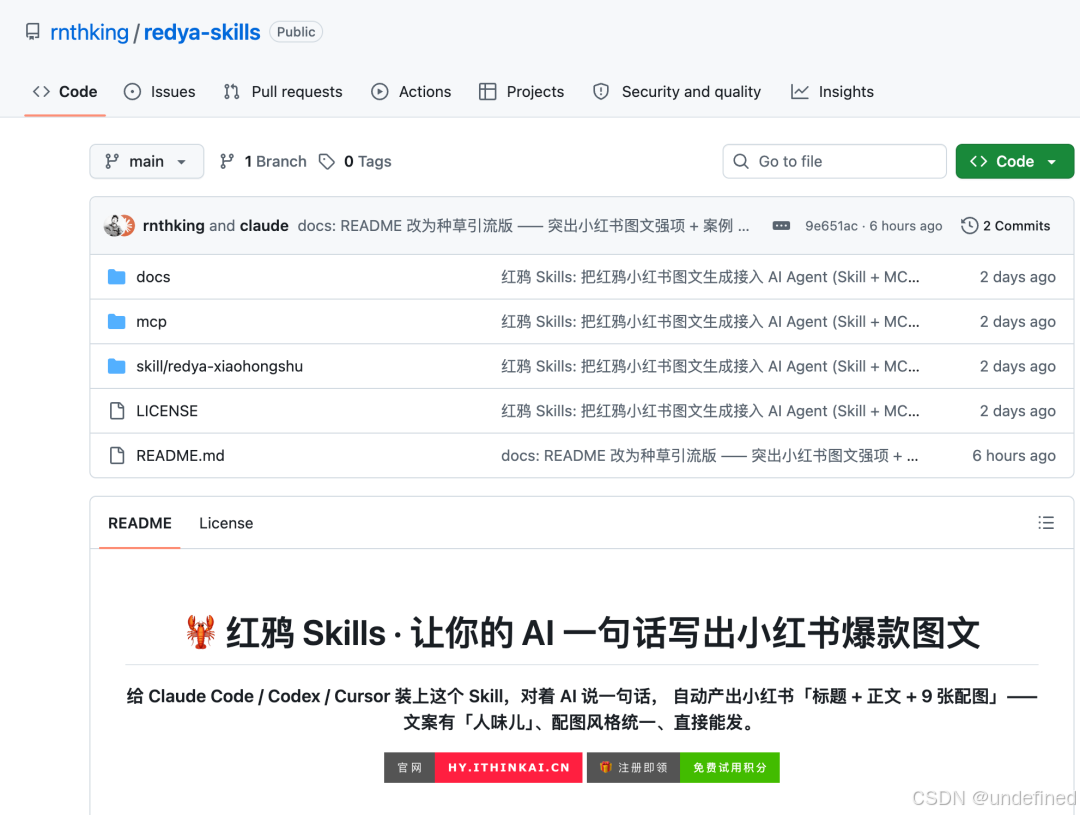Open the docs folder
This screenshot has height=815, width=1080.
point(153,277)
